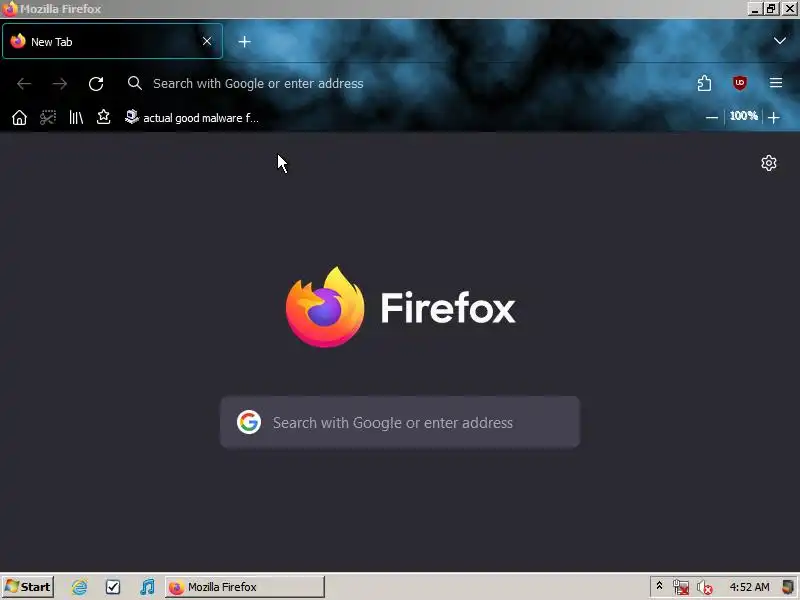Image resolution: width=800 pixels, height=600 pixels.
Task: Close the New Tab tab
Action: point(207,41)
